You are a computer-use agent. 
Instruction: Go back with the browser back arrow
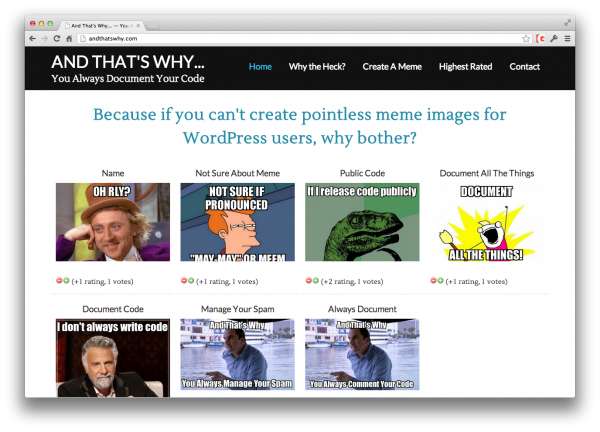click(33, 39)
